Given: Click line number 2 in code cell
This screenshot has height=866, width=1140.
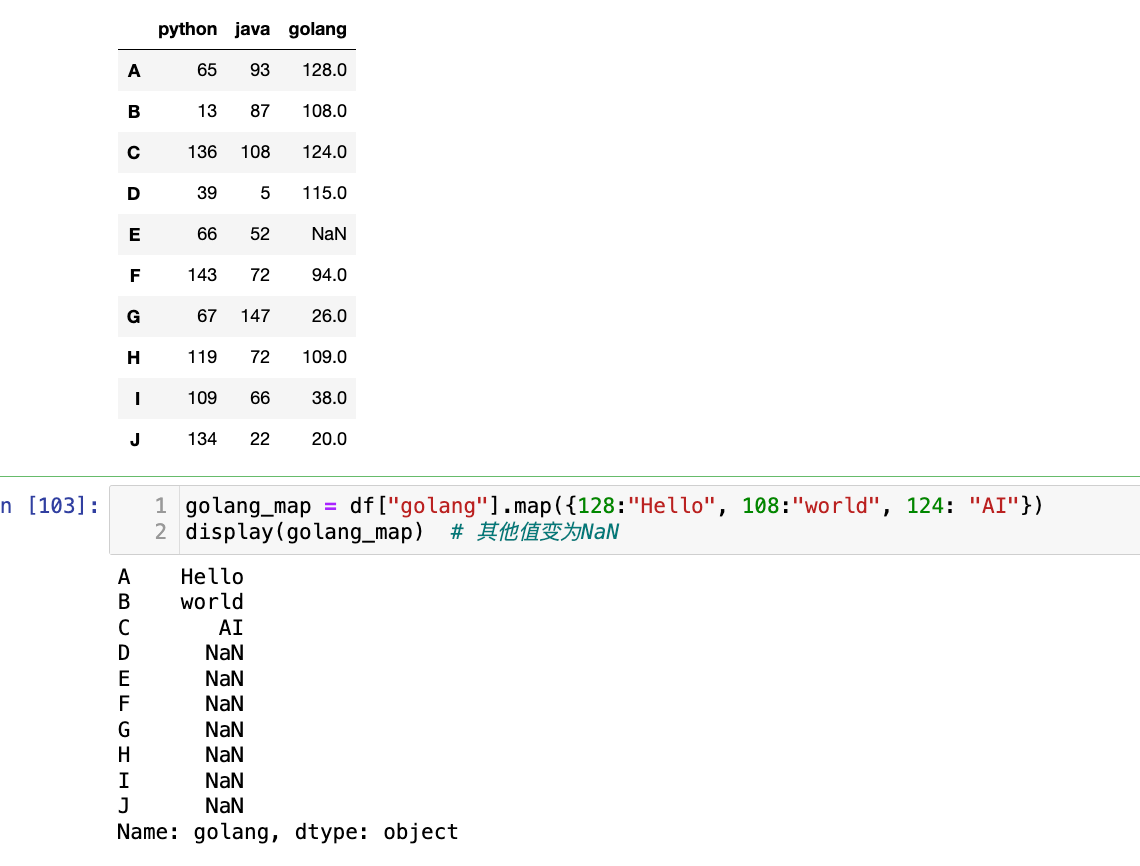Looking at the screenshot, I should (x=161, y=532).
